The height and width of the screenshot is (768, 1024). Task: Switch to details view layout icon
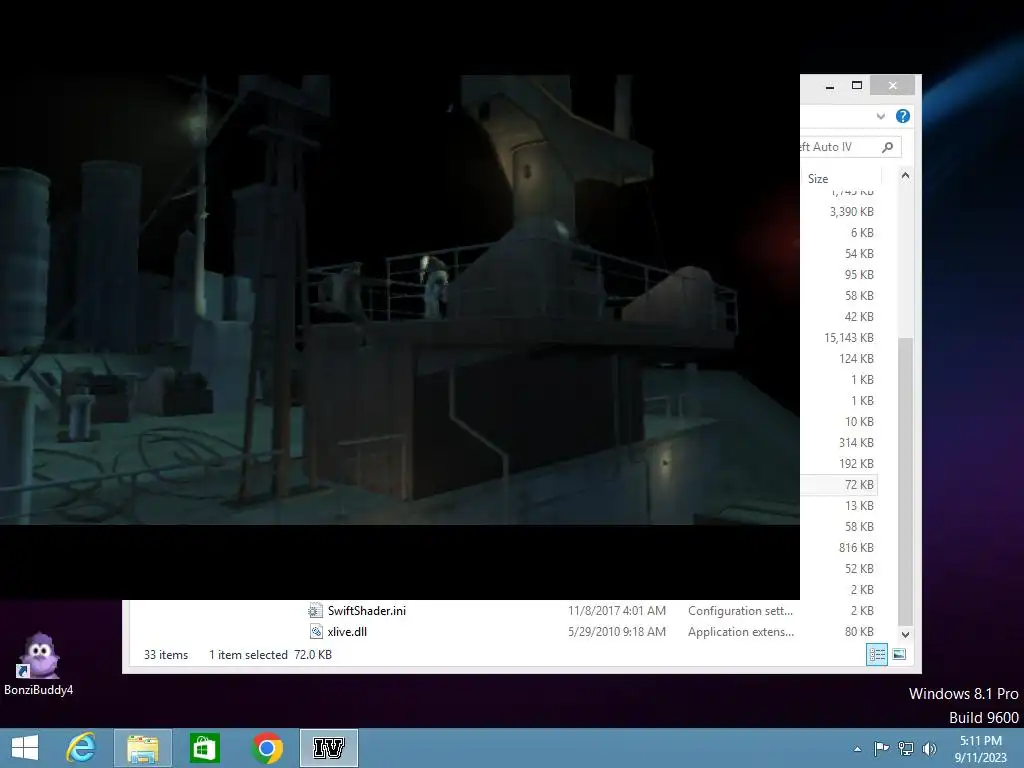tap(876, 654)
